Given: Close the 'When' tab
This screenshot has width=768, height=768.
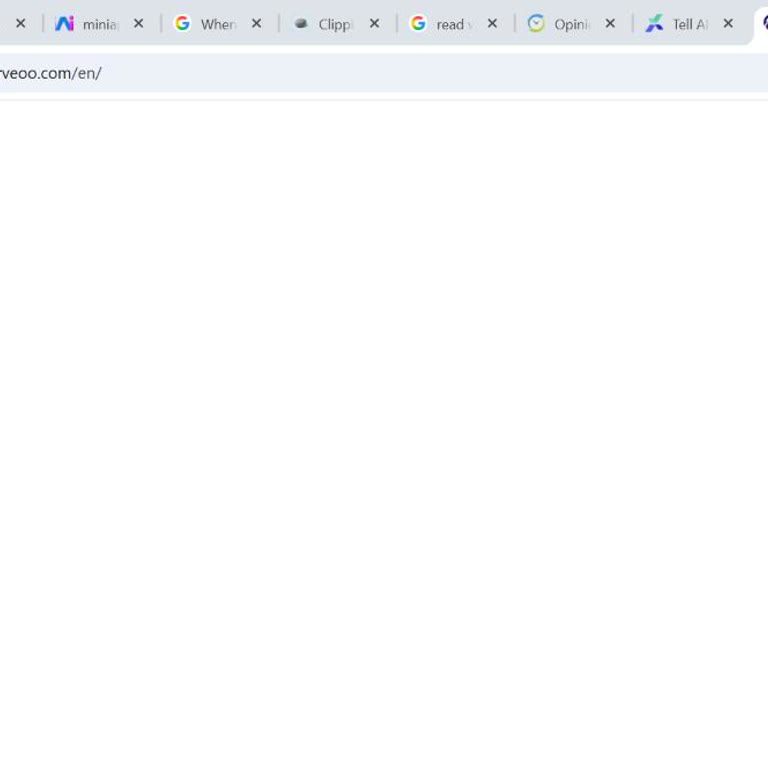Looking at the screenshot, I should point(257,24).
